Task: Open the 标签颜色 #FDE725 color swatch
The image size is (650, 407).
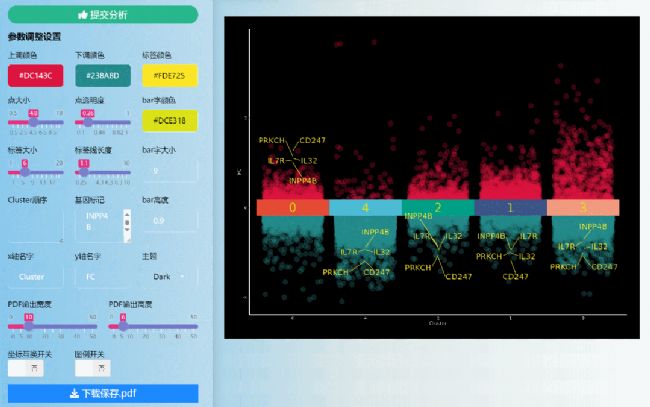Action: tap(169, 75)
